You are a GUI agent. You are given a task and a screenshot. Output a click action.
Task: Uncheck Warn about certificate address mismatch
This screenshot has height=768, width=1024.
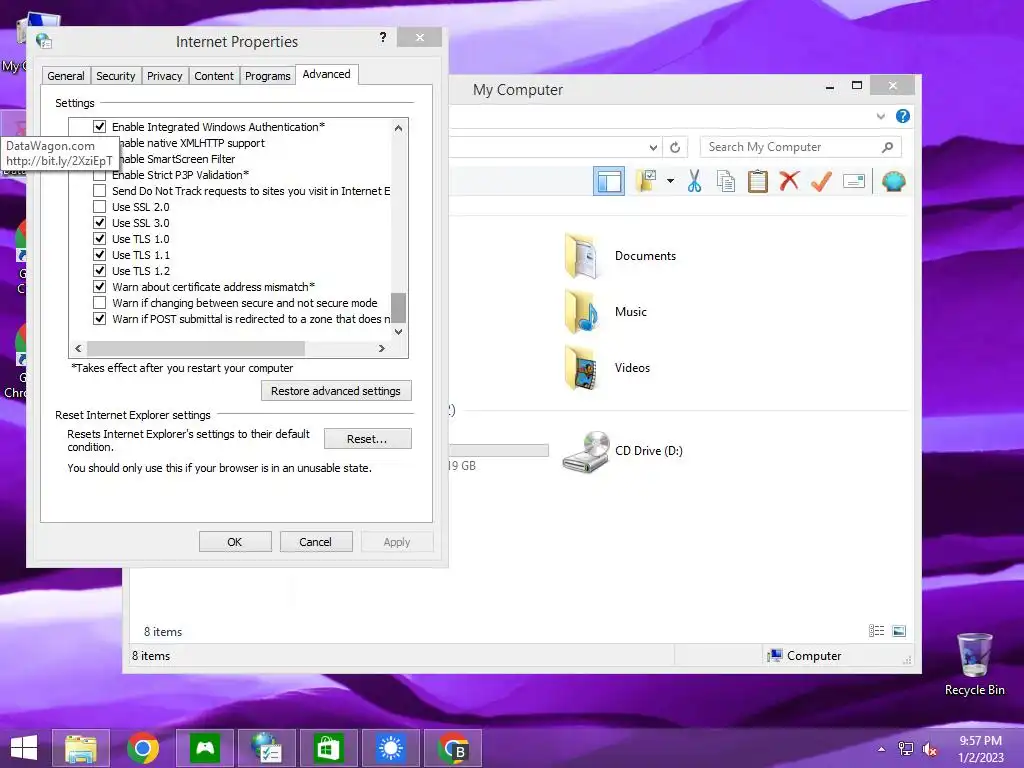tap(99, 287)
